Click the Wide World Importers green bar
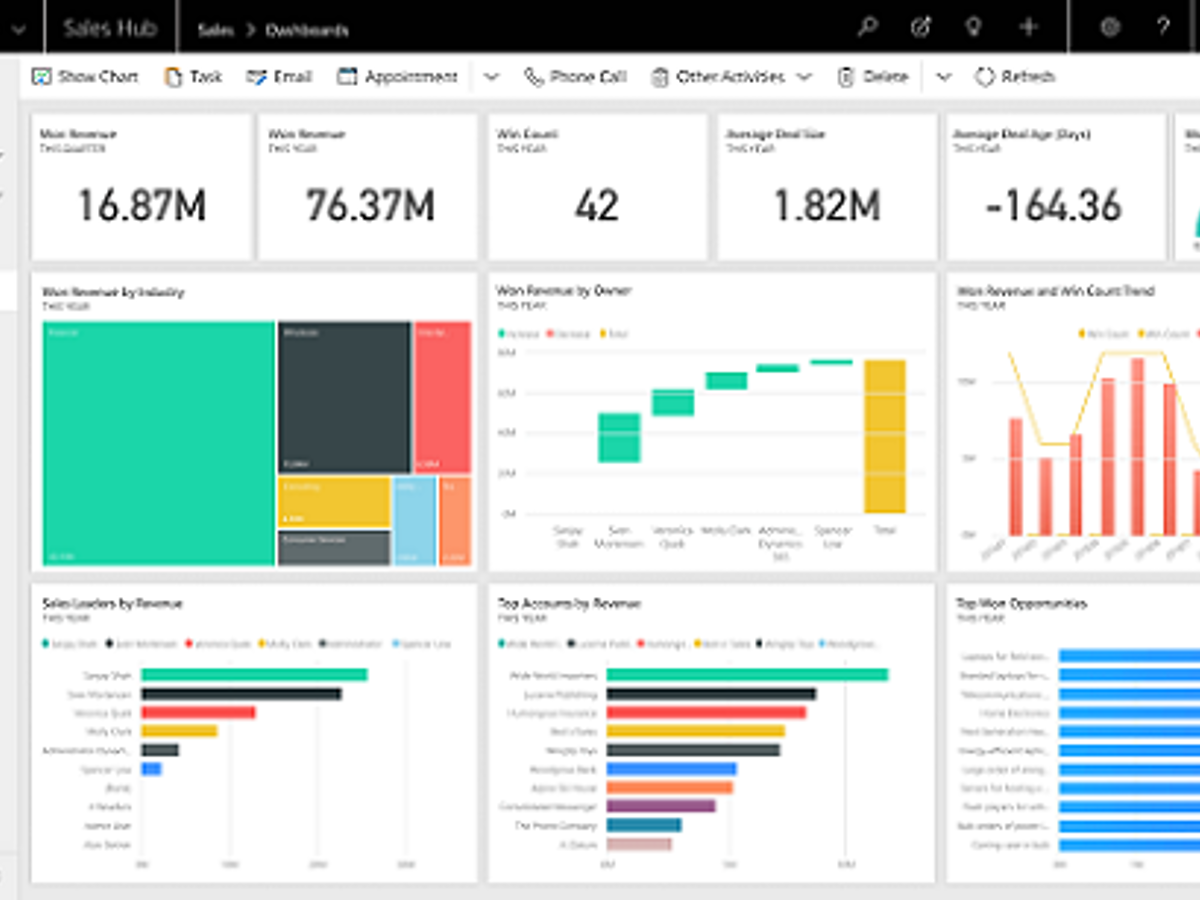The image size is (1200, 900). tap(747, 675)
